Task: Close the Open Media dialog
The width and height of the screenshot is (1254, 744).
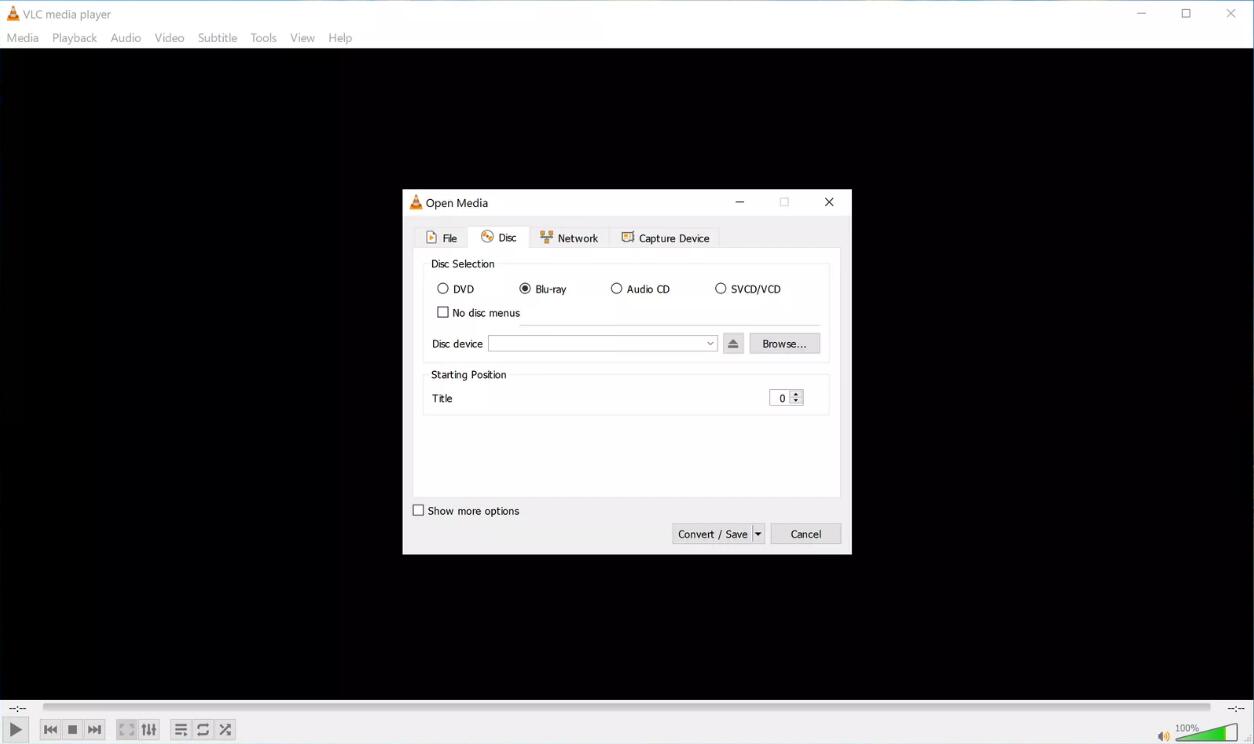Action: (829, 202)
